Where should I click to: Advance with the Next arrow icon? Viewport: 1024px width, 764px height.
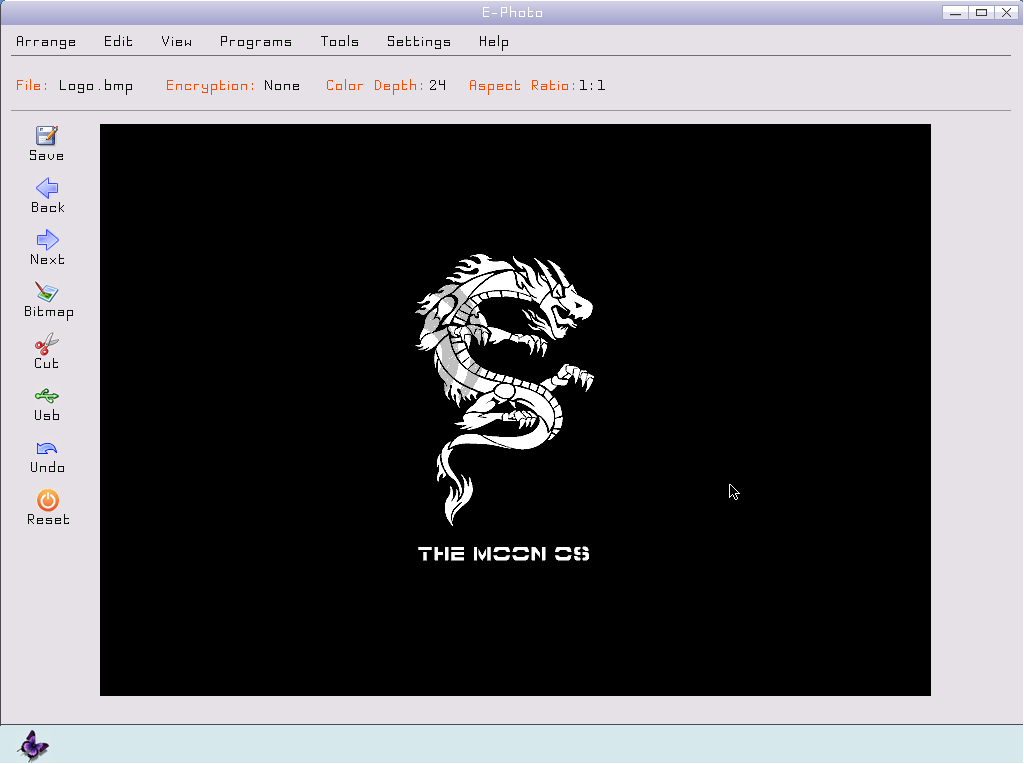pyautogui.click(x=47, y=240)
